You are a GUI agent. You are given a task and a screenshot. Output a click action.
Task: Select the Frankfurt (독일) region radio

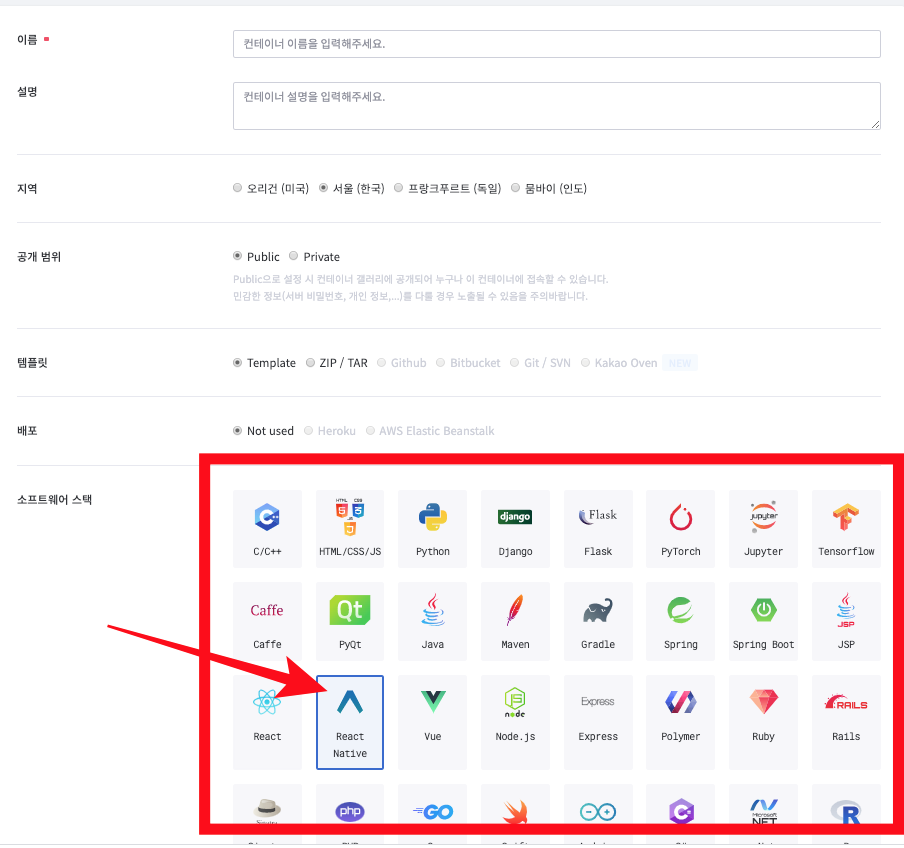pos(398,187)
